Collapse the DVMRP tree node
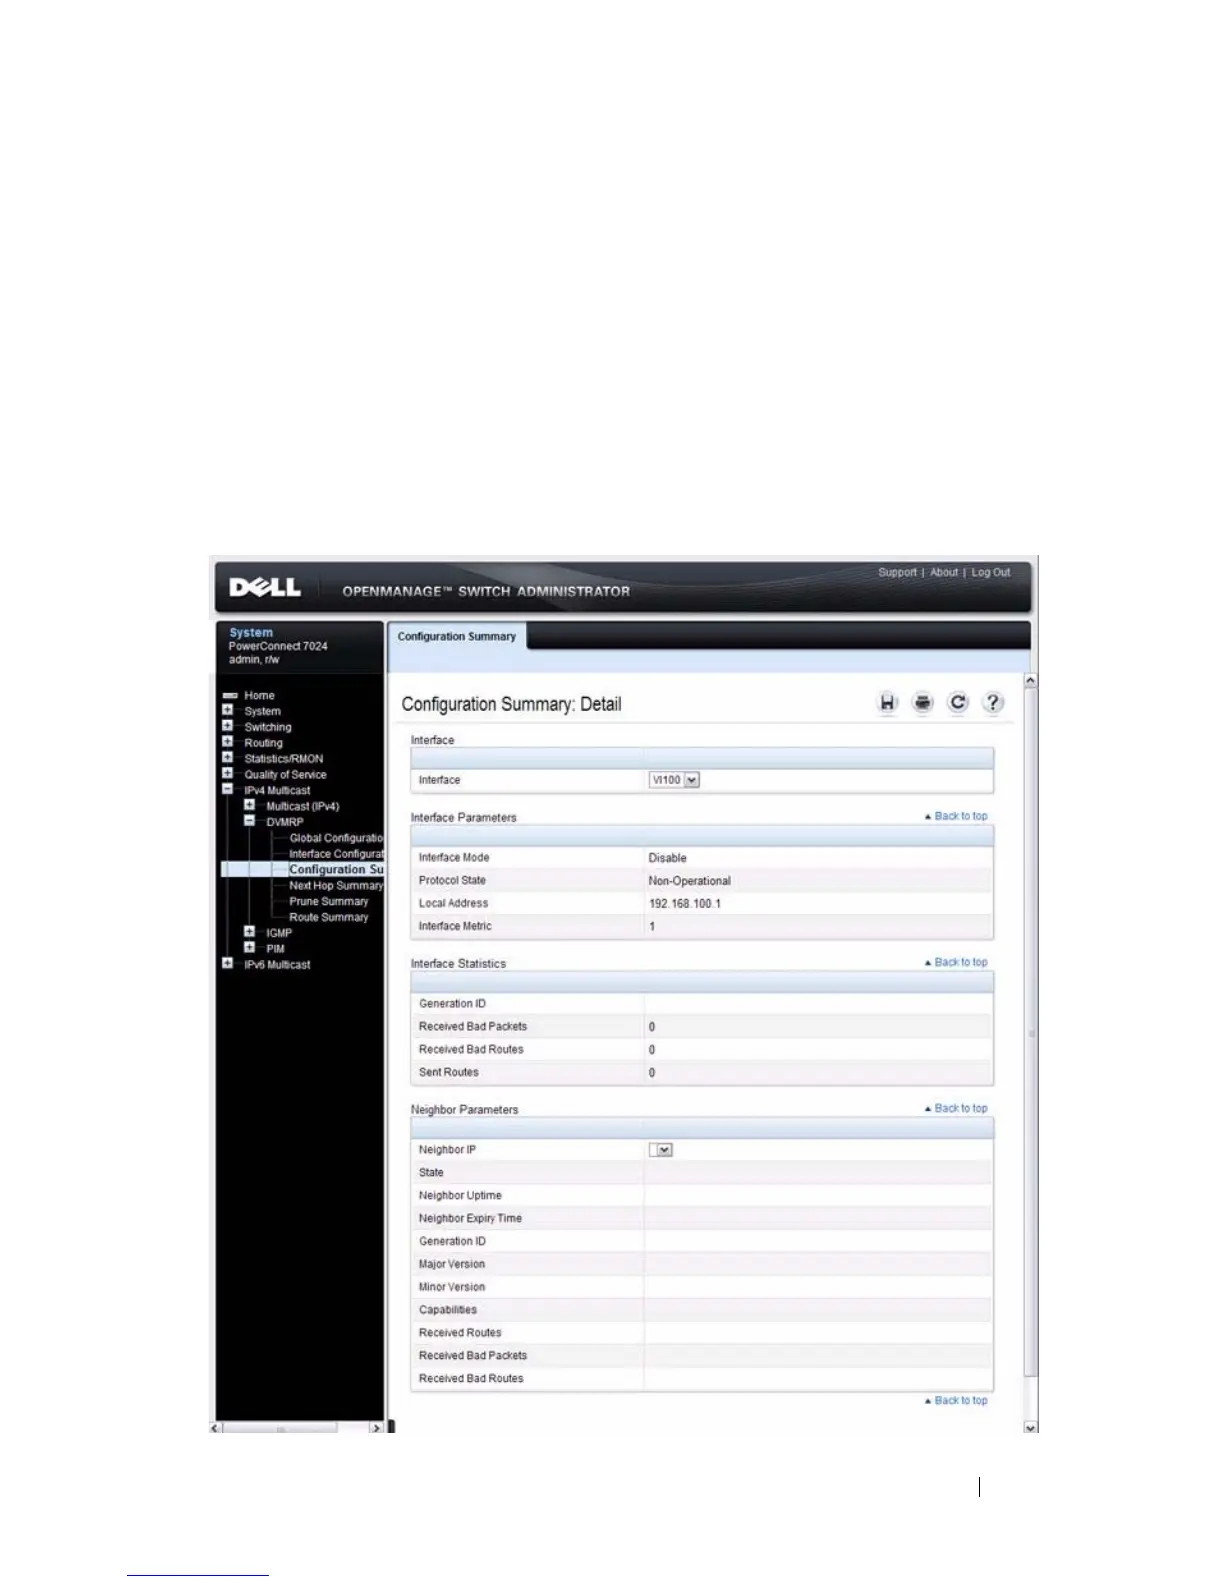Screen dimensions: 1224x1584 click(x=249, y=821)
